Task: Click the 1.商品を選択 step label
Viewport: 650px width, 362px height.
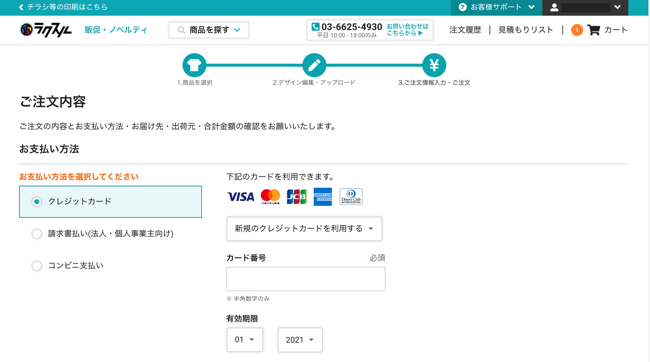Action: point(194,83)
